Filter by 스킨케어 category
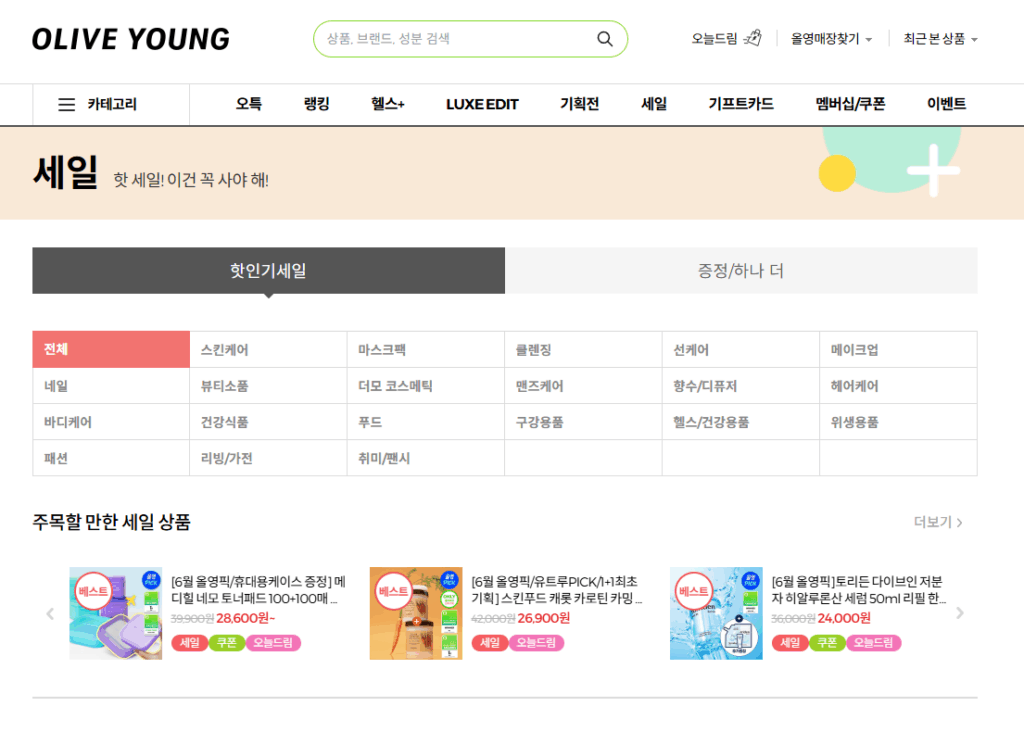Screen dimensions: 1024x732 225,350
